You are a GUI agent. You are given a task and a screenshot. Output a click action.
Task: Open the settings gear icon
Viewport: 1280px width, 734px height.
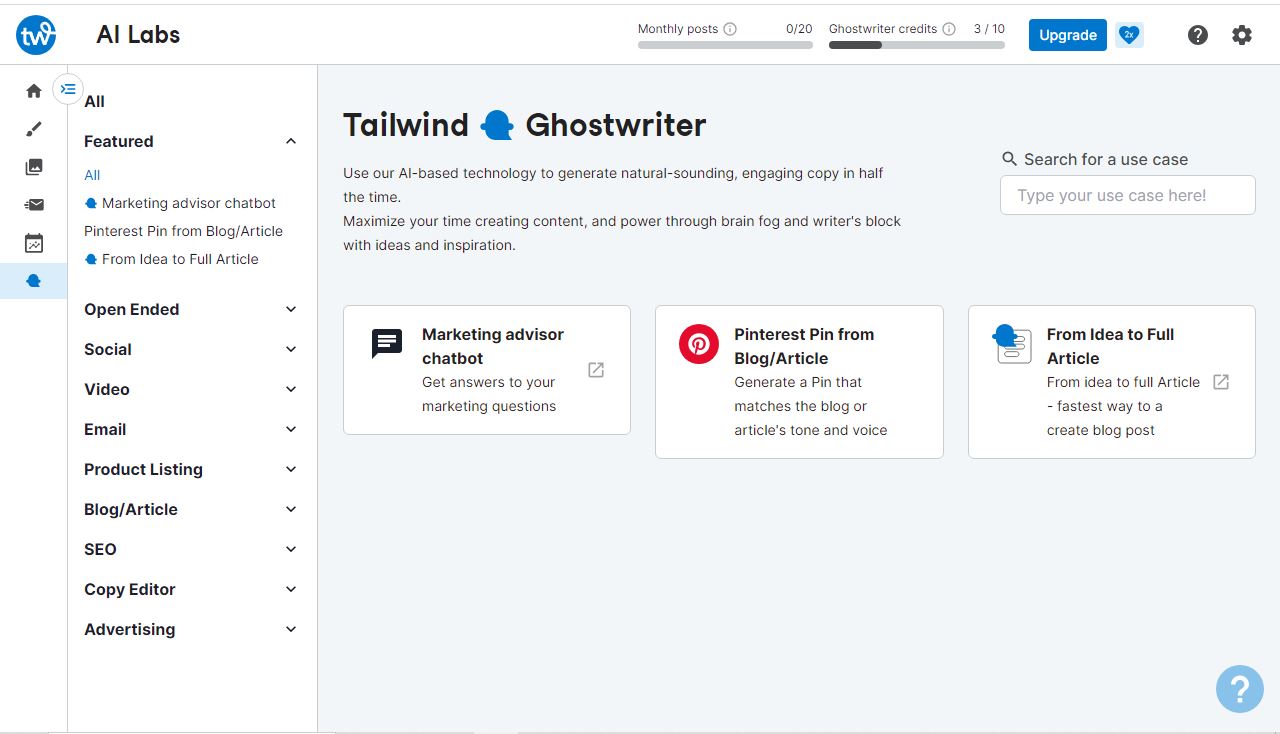click(1242, 35)
